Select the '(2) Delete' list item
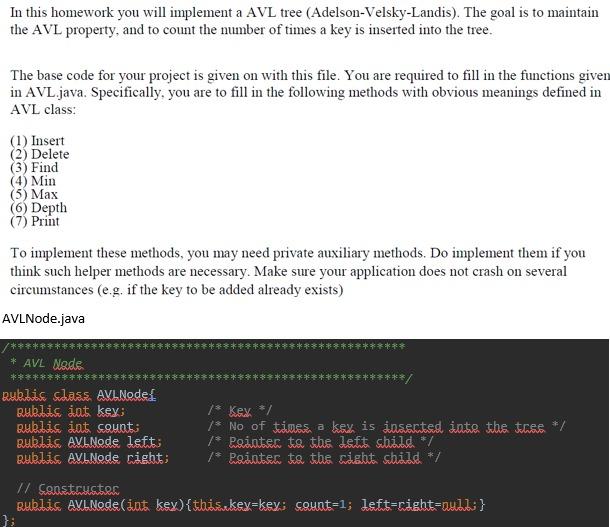Image resolution: width=610 pixels, height=527 pixels. (x=40, y=154)
